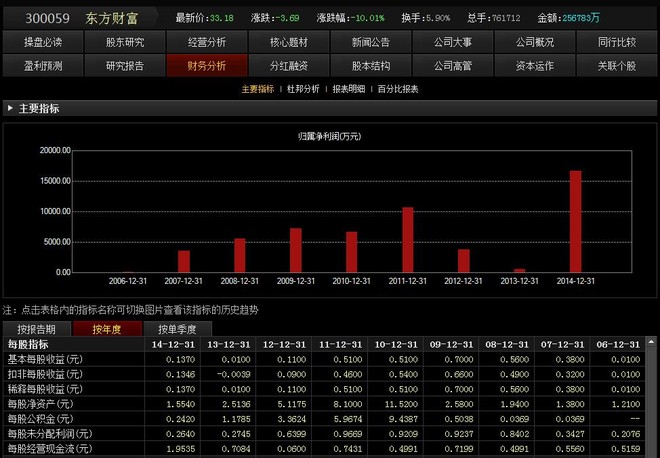Click the amount value 256783万
The image size is (660, 458).
pyautogui.click(x=581, y=18)
